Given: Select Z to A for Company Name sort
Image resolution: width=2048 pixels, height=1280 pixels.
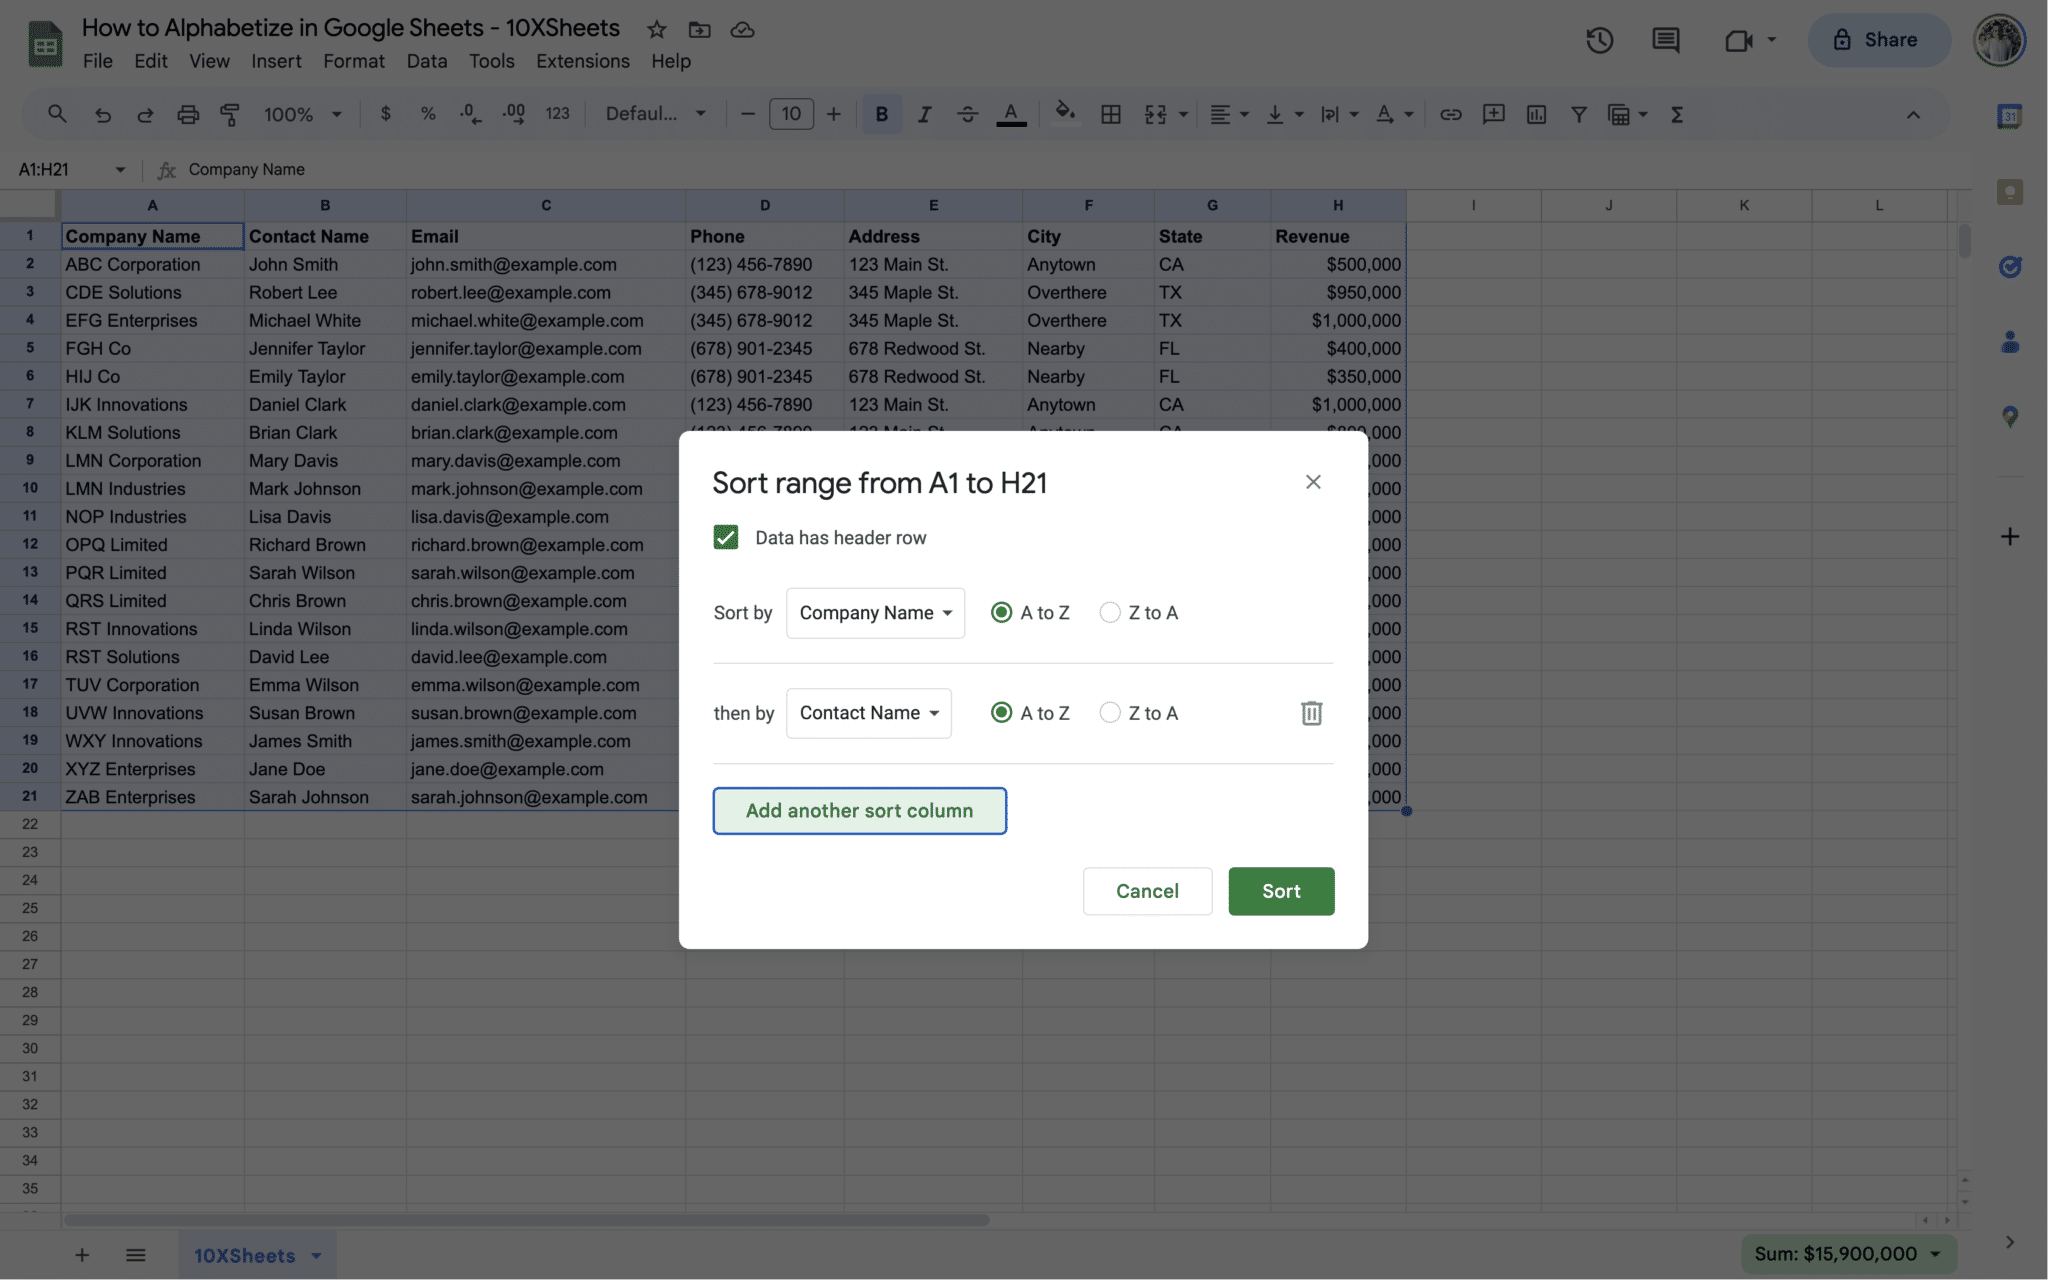Looking at the screenshot, I should pos(1110,613).
